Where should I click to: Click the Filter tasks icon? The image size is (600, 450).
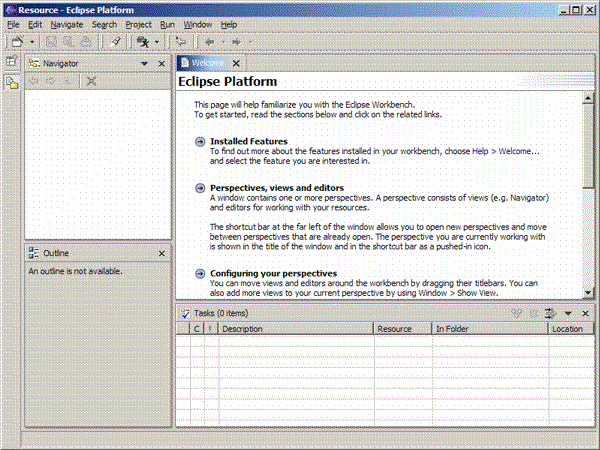pyautogui.click(x=551, y=313)
